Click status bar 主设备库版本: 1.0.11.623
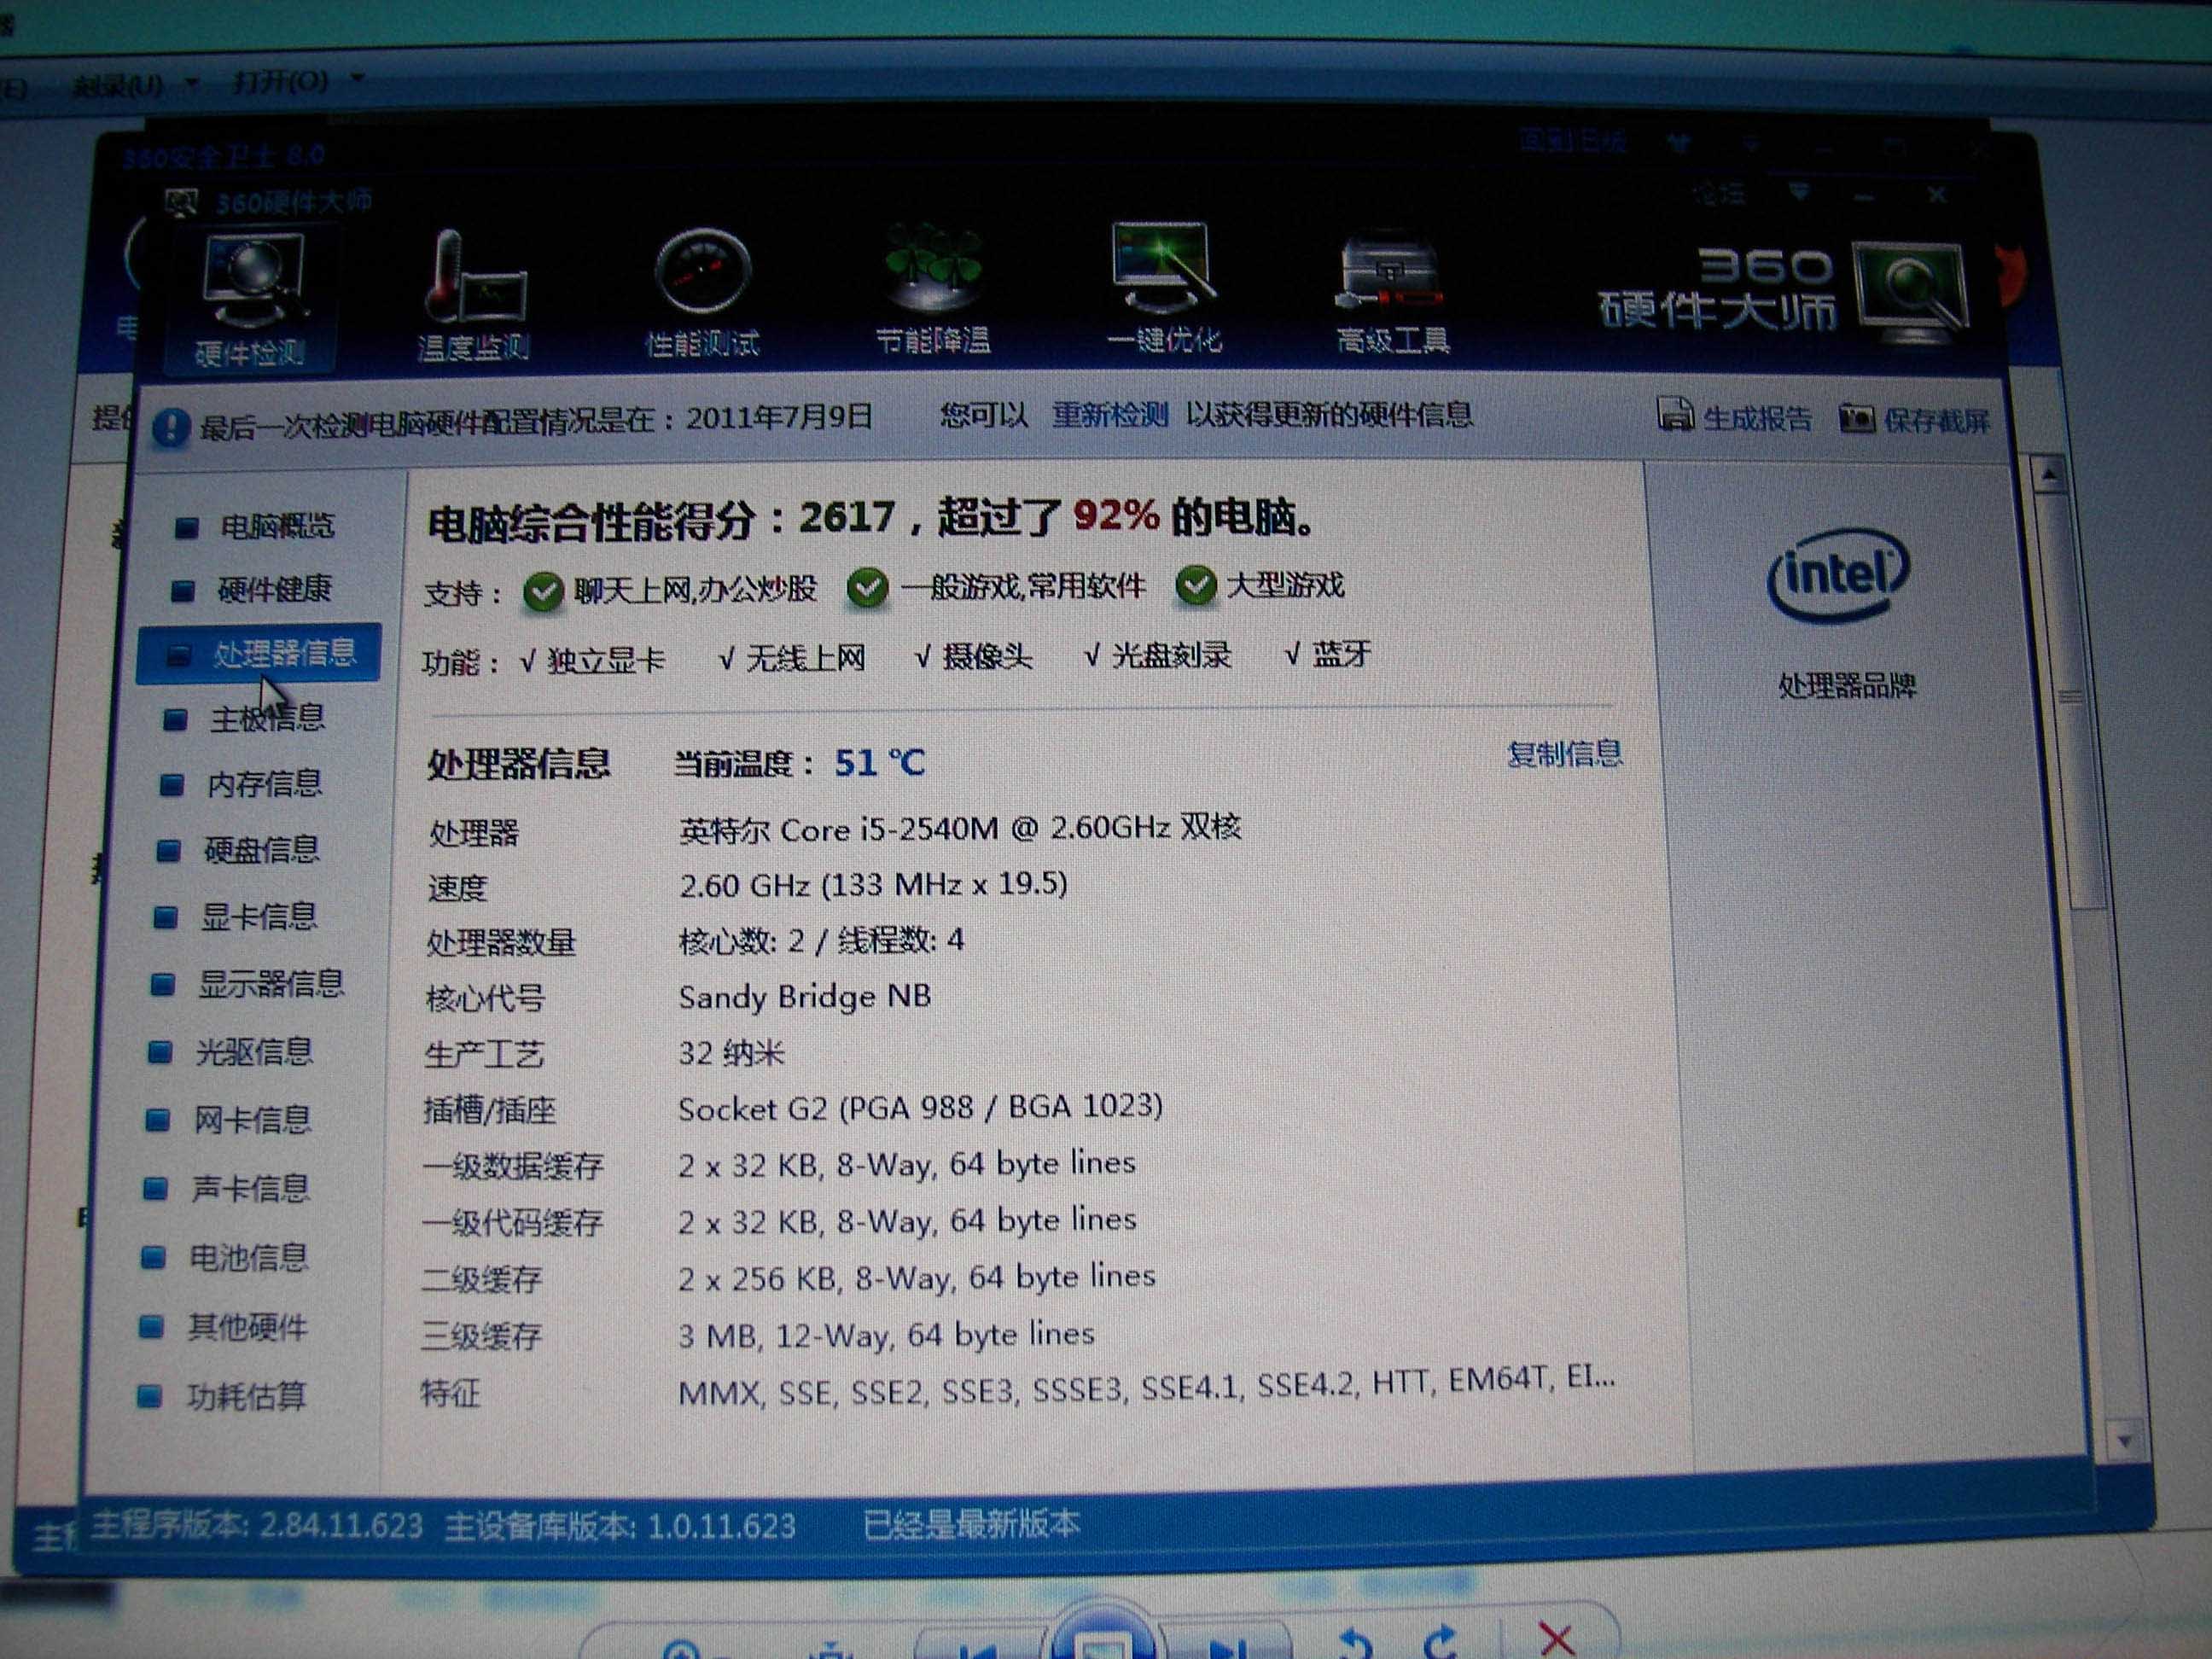Screen dimensions: 2212x1659 click(620, 1526)
